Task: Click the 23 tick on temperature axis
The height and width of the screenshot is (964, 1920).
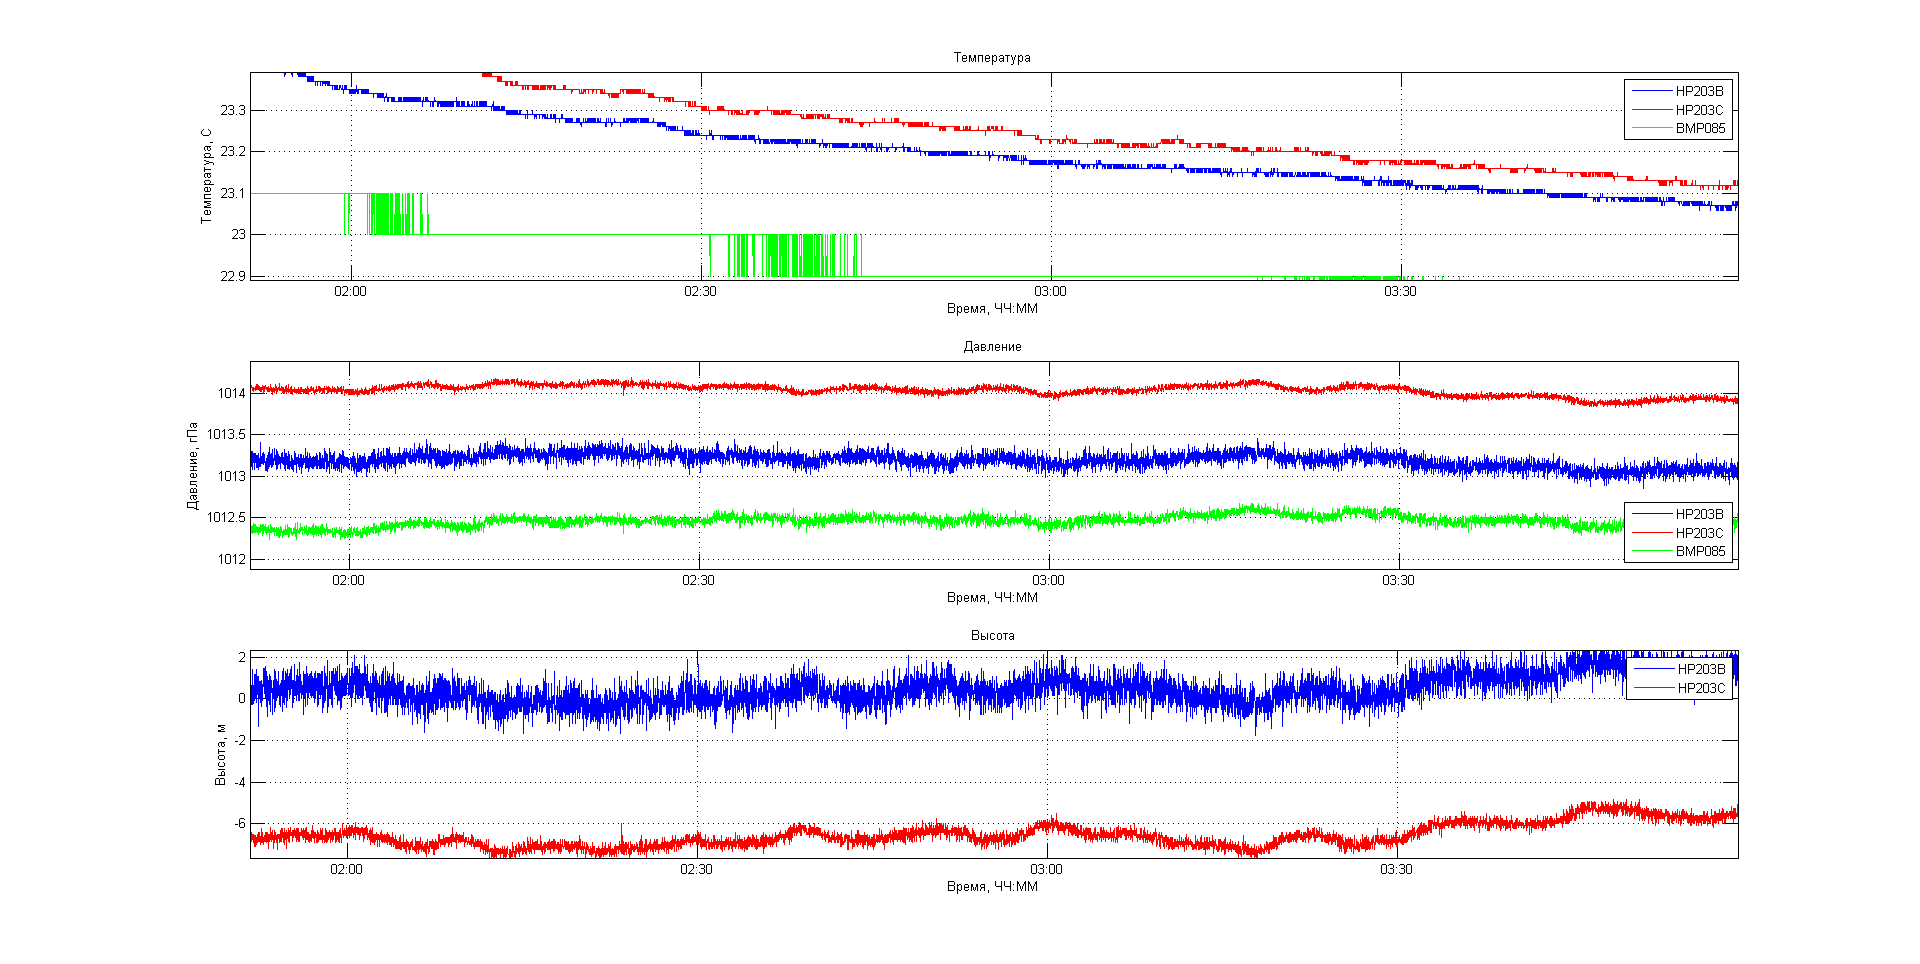Action: (239, 235)
